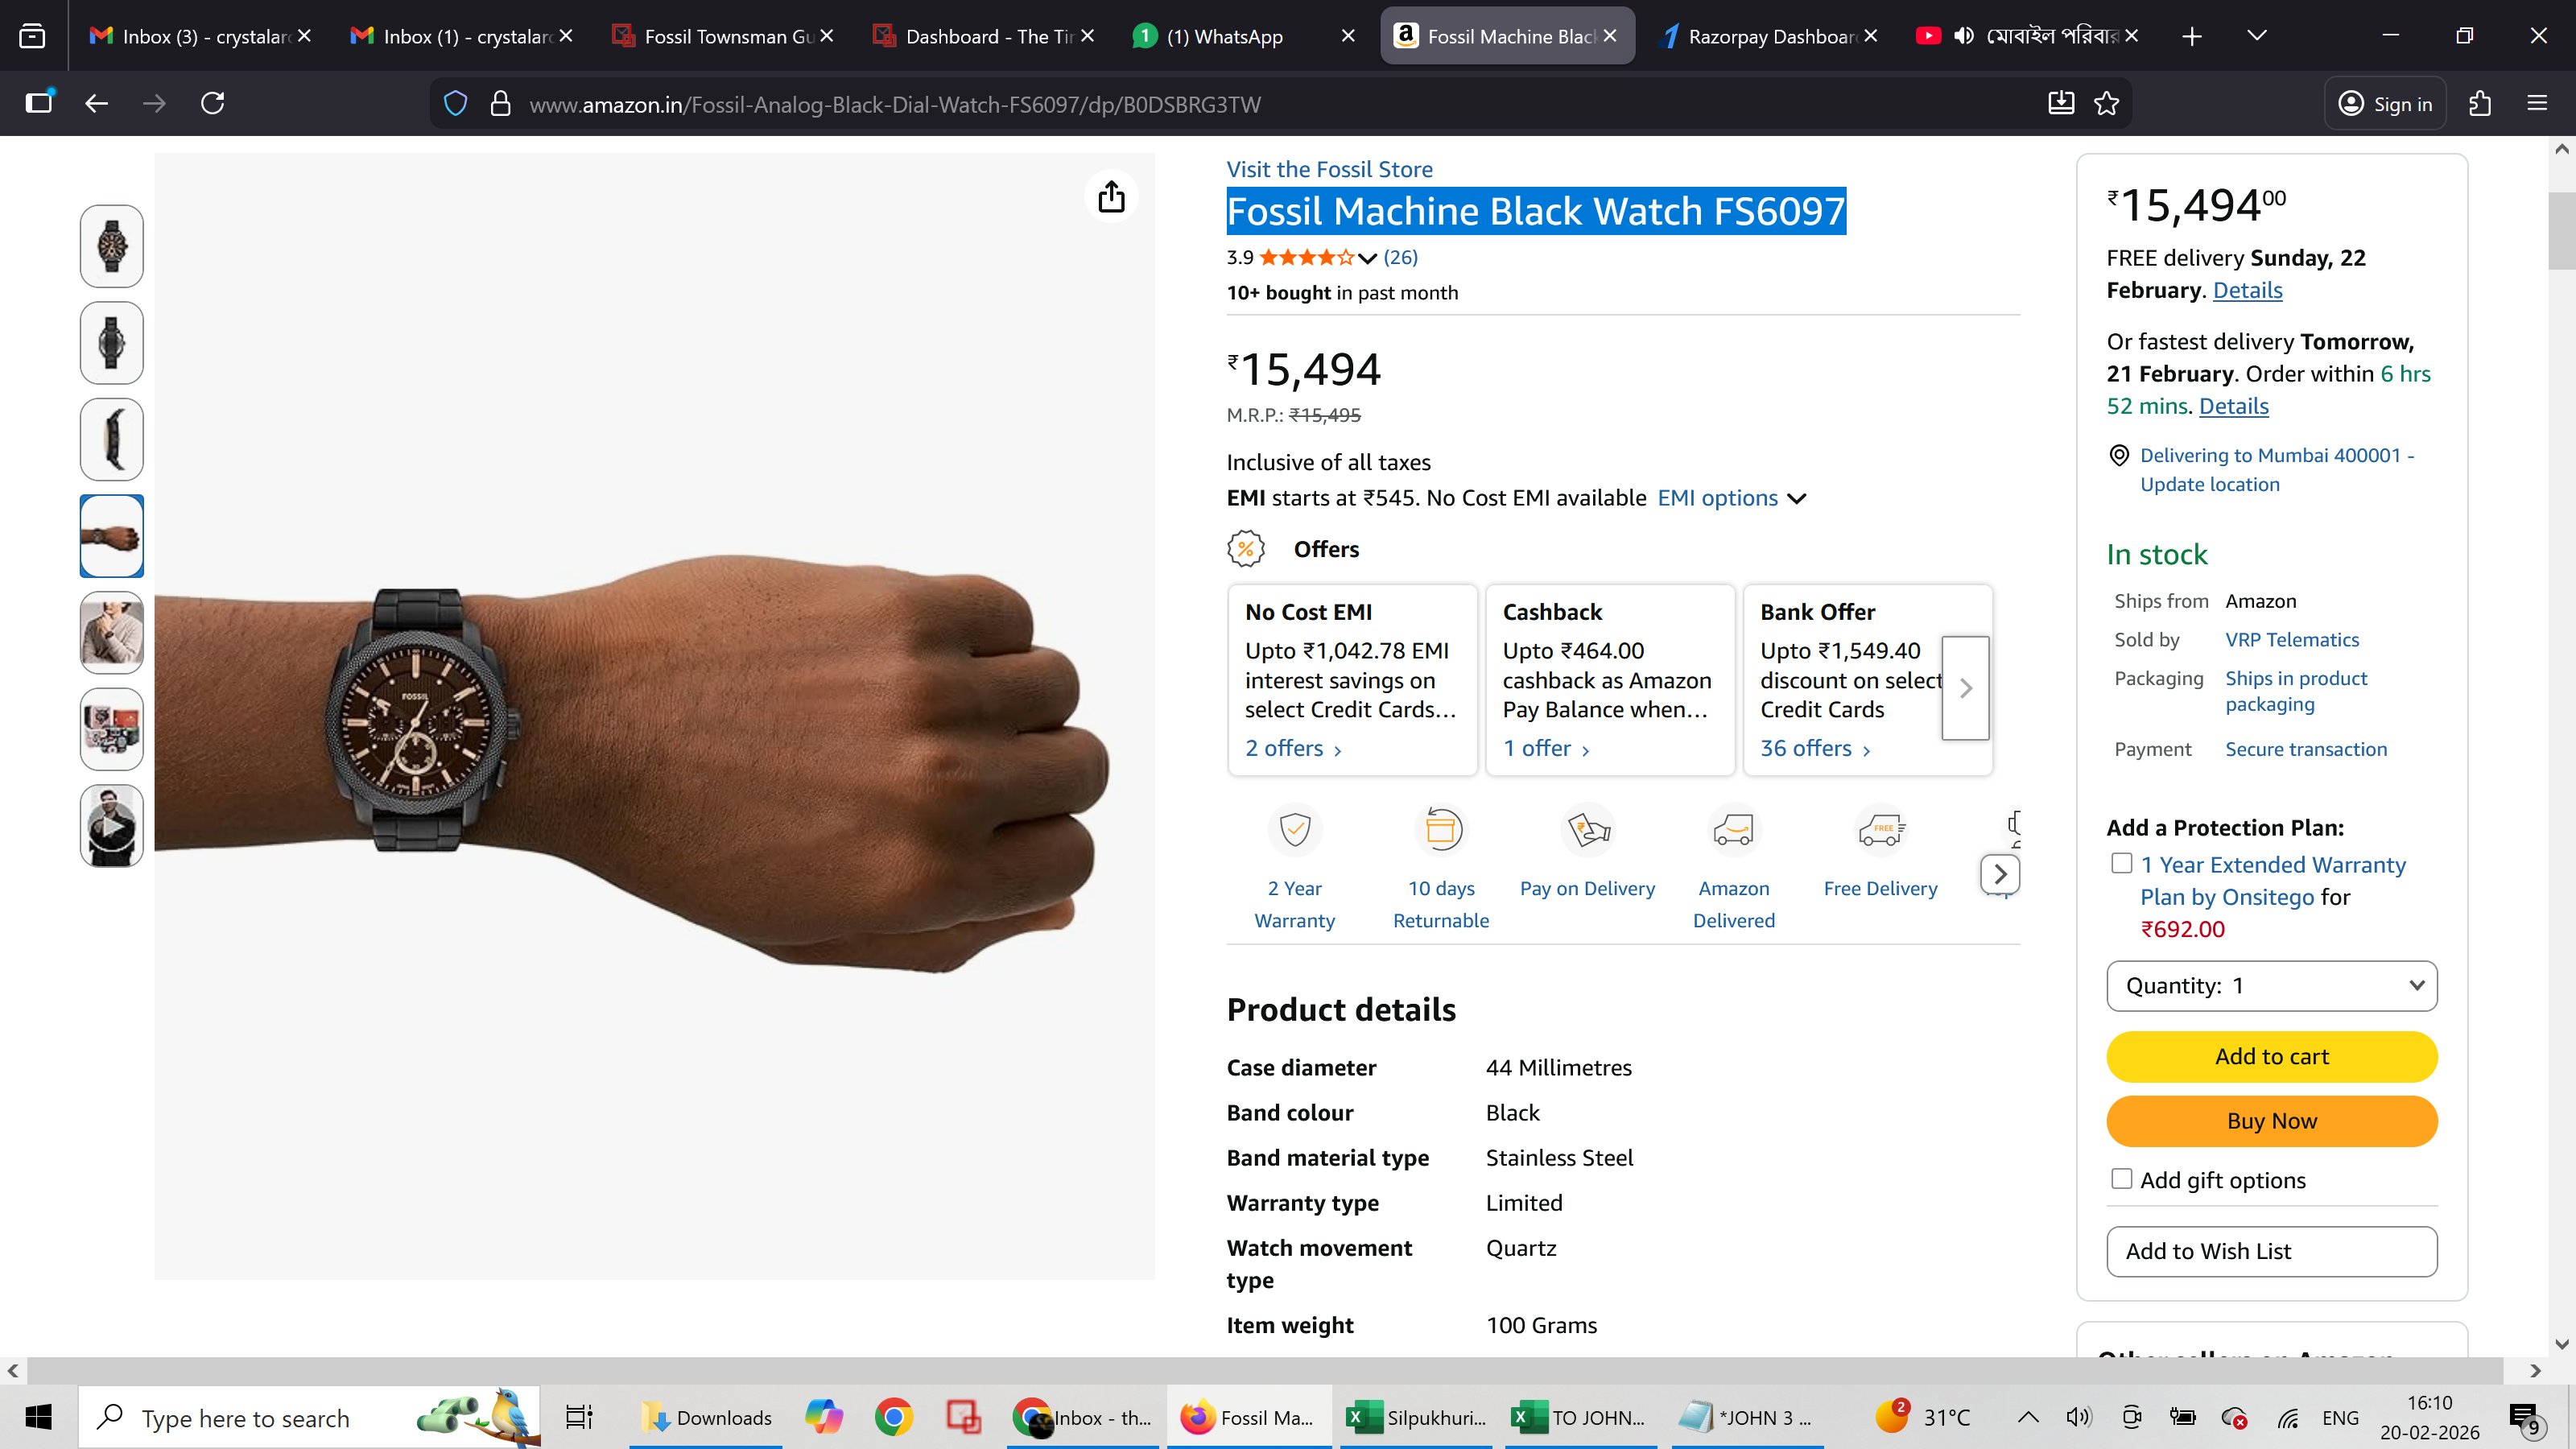Click the 10 days Returnable box icon

[1441, 829]
